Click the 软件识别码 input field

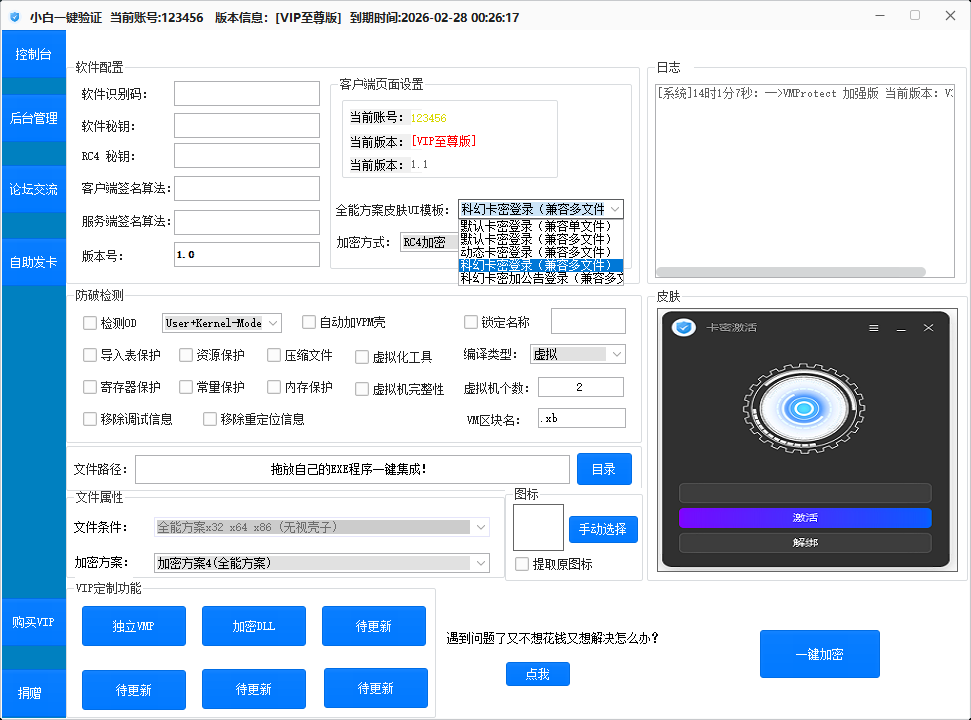point(246,93)
